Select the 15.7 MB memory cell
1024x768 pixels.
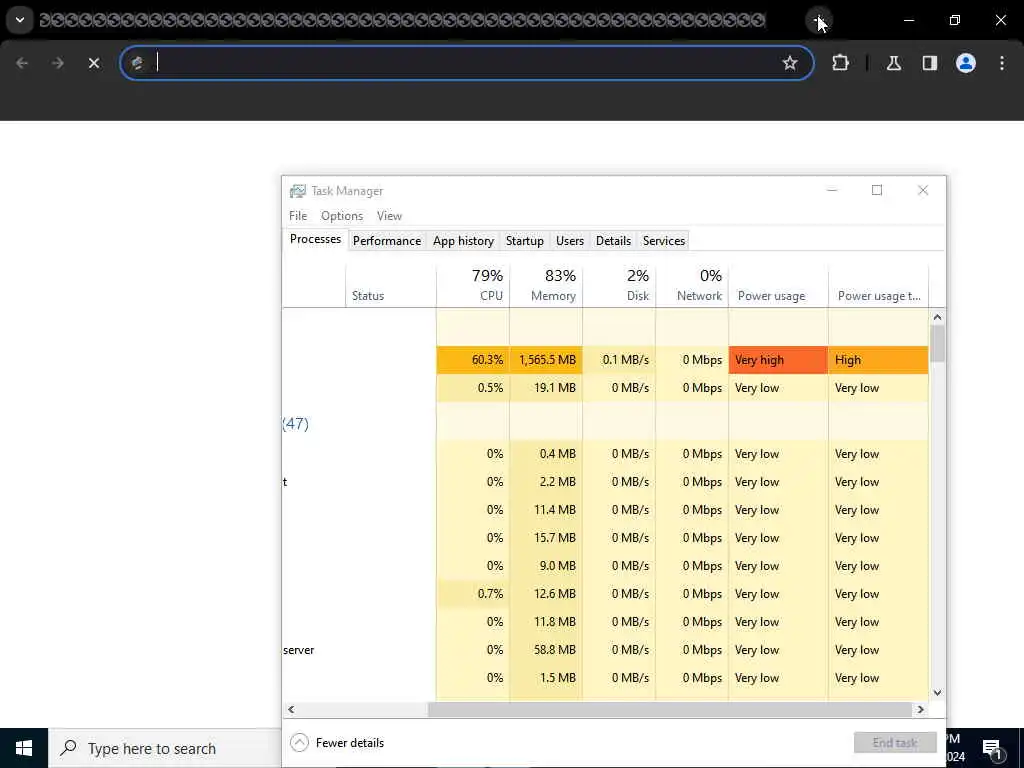546,537
